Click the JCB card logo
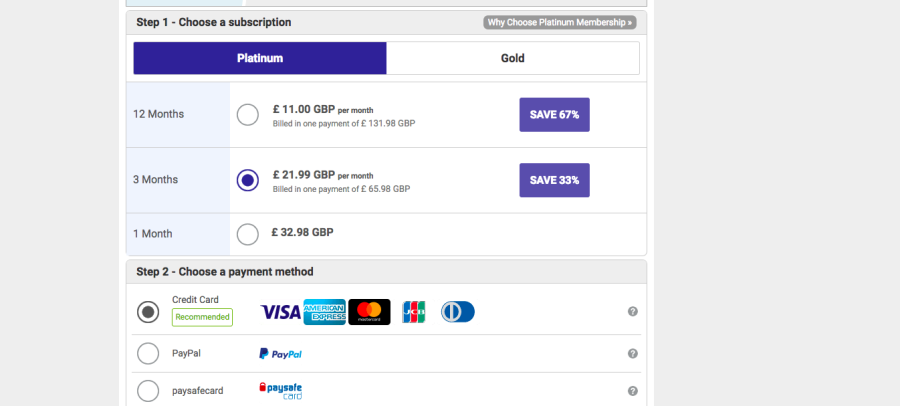This screenshot has height=406, width=900. (x=413, y=312)
